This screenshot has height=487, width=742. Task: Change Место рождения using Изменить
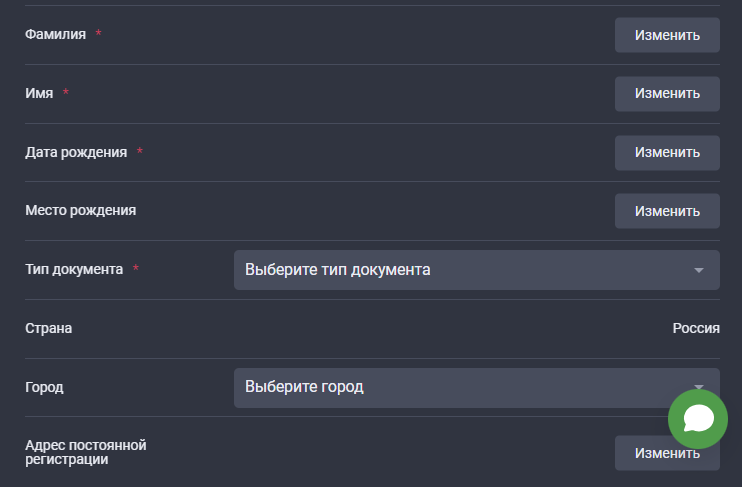point(667,211)
